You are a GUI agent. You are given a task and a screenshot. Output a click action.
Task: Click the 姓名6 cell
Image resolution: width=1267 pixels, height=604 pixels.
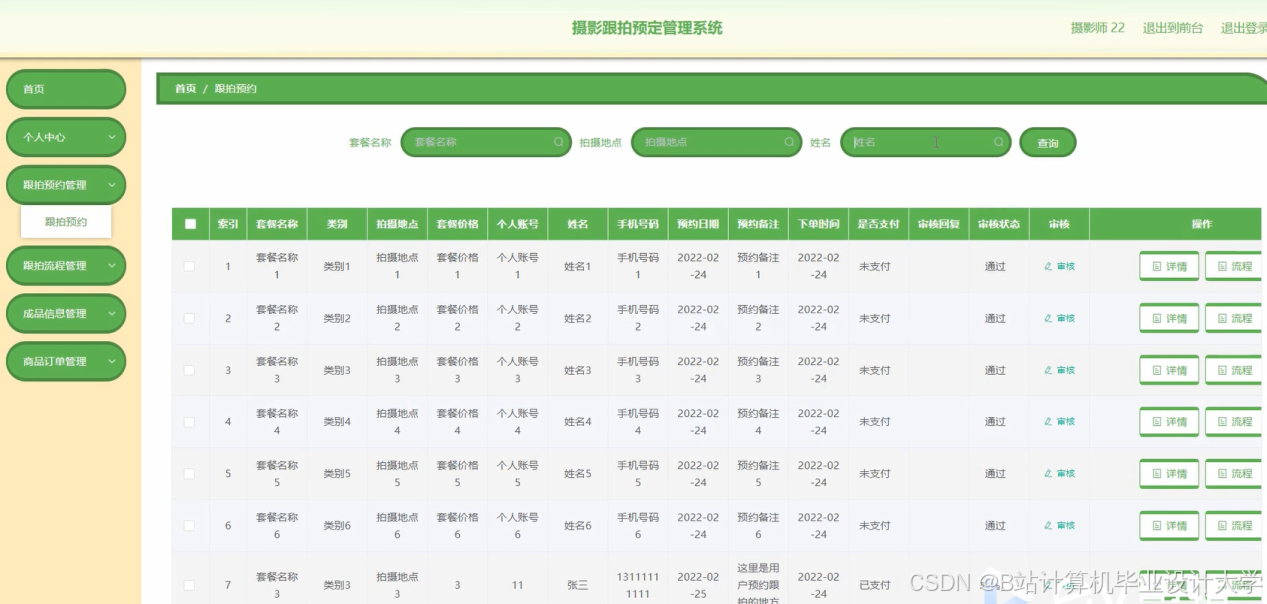578,526
